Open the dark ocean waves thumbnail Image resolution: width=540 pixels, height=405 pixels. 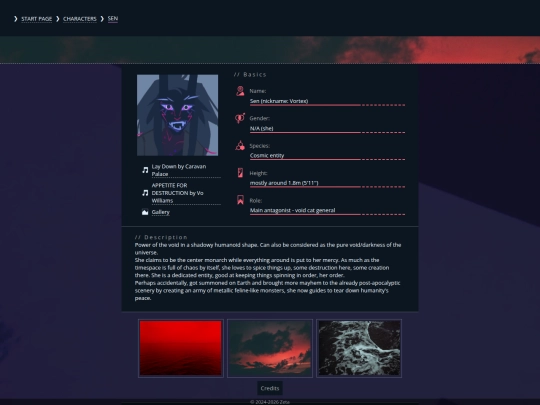359,348
